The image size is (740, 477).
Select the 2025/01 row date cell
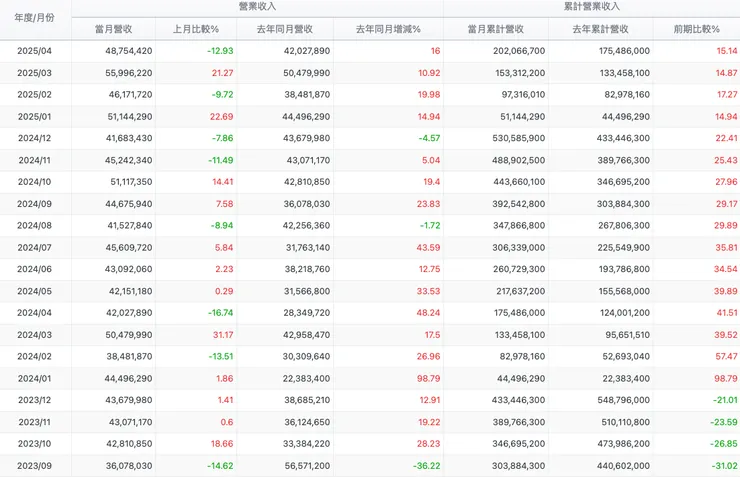point(34,117)
